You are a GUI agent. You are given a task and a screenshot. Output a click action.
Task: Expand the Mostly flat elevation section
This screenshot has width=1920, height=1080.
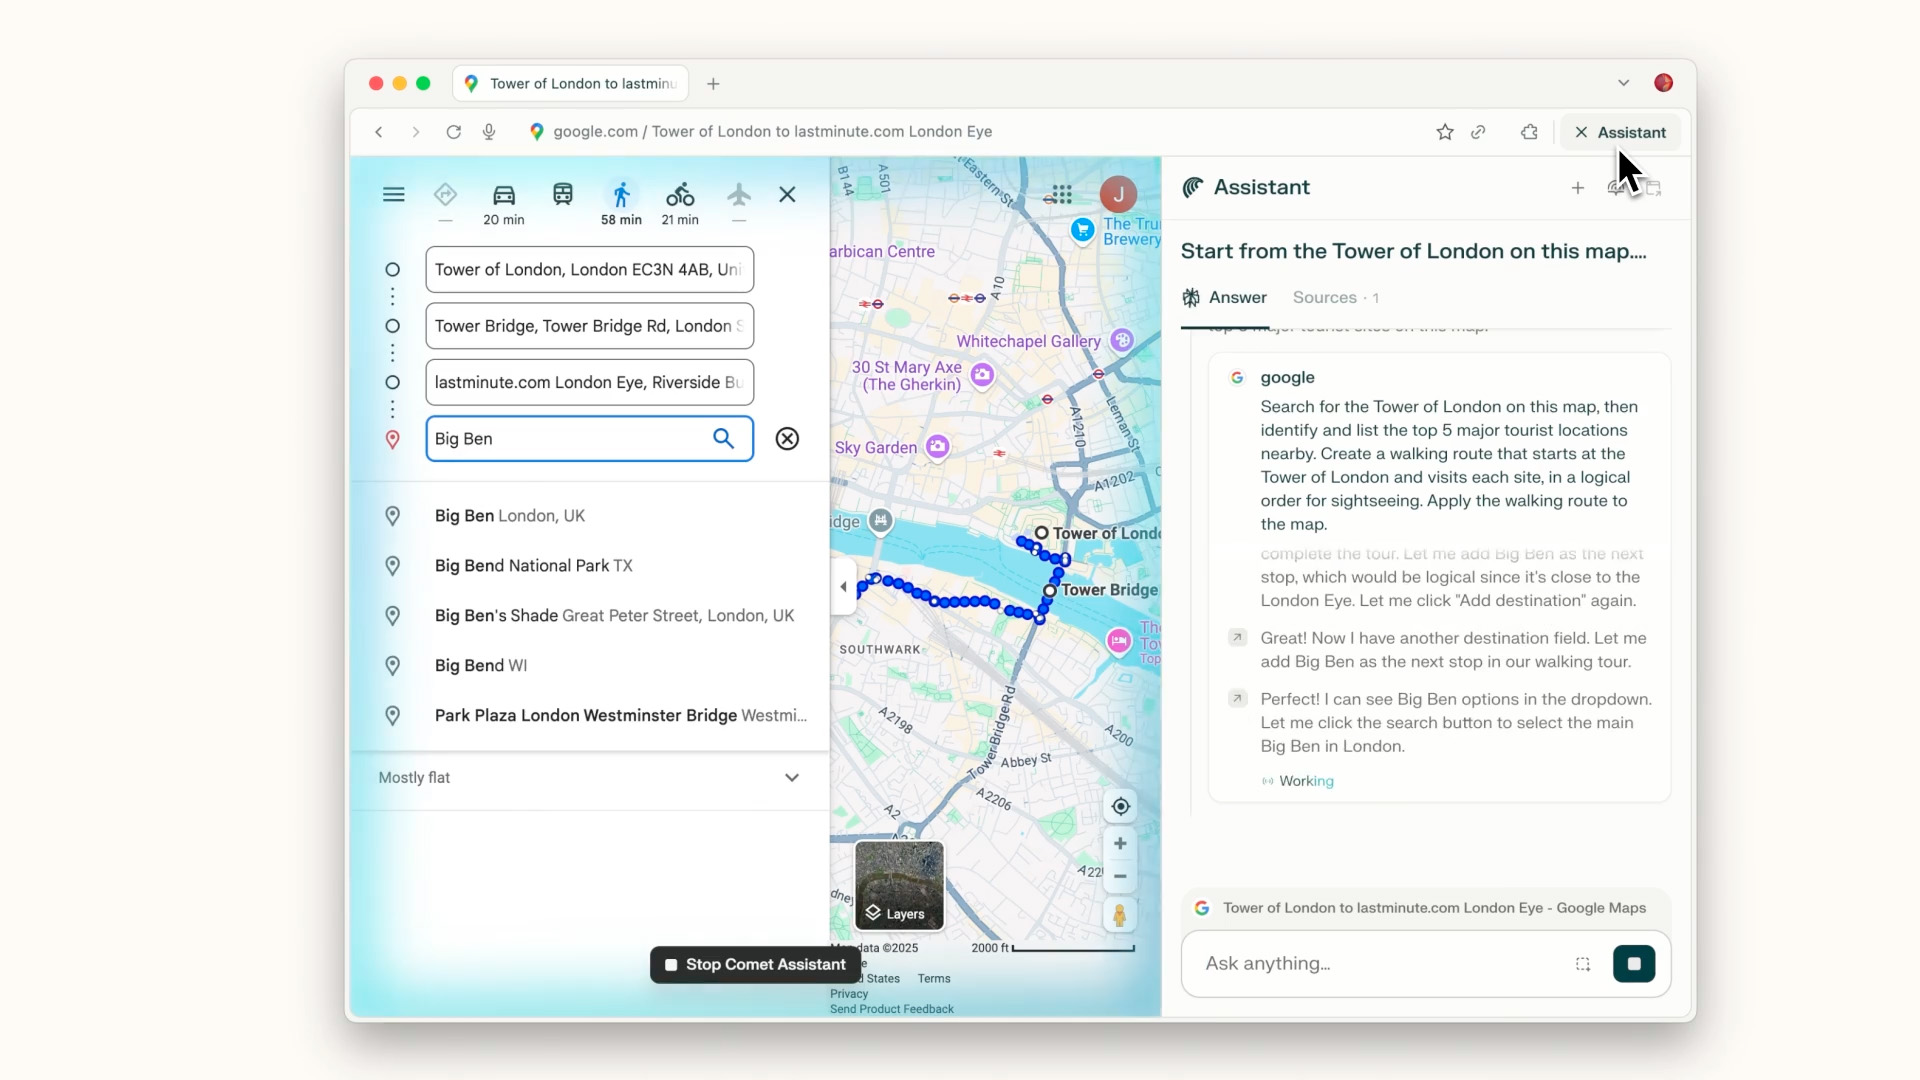pyautogui.click(x=791, y=778)
